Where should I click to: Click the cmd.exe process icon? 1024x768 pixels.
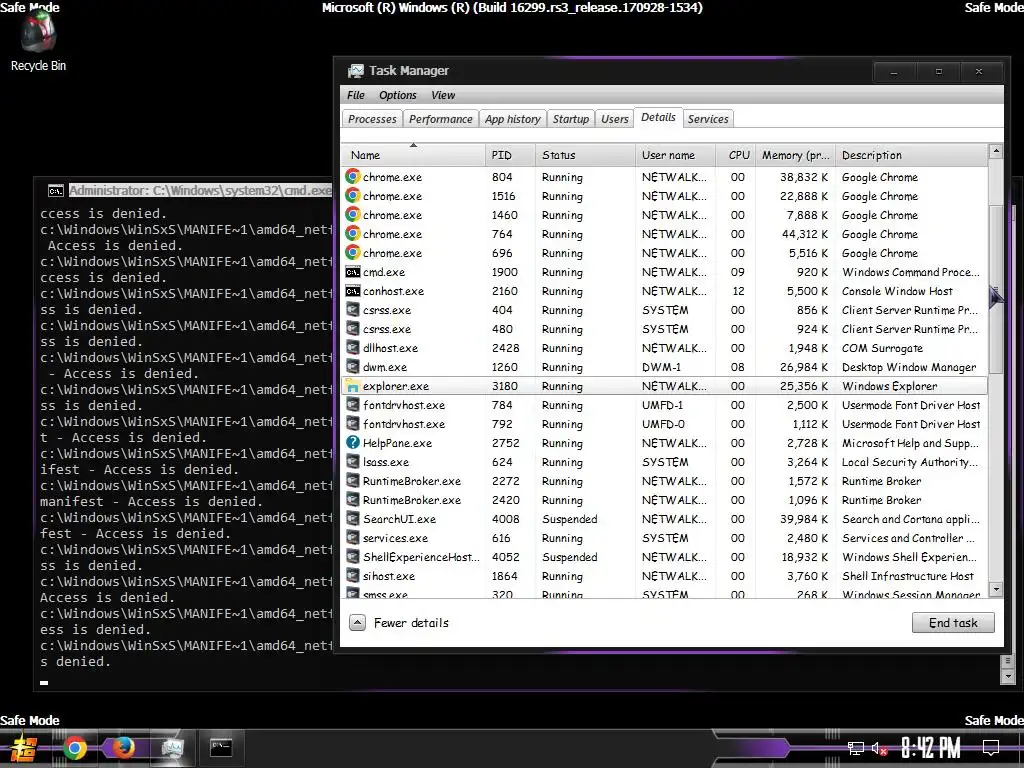point(353,272)
